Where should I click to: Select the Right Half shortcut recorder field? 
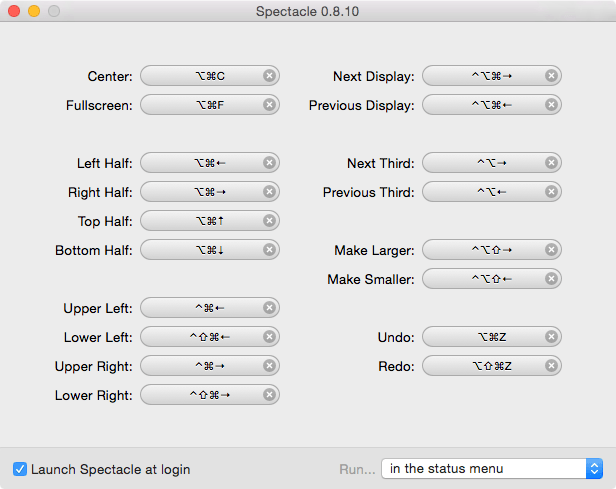210,192
